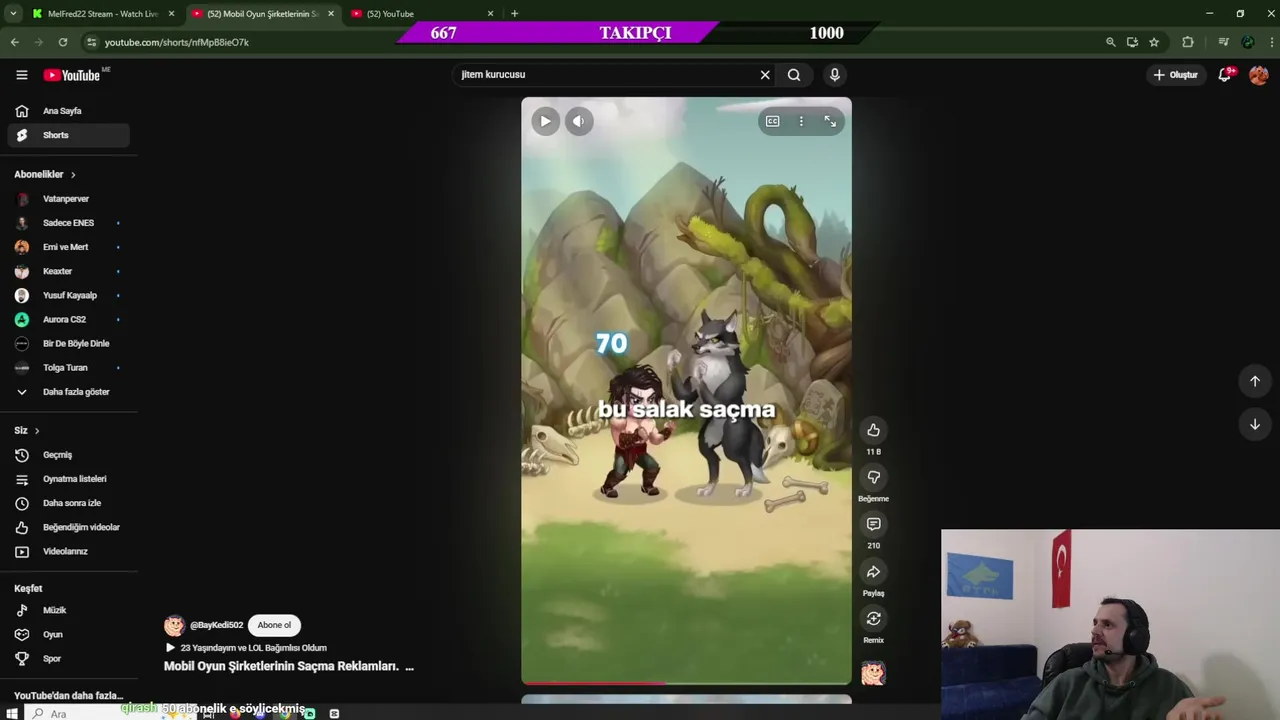Open the Emi ve Mert channel
Image resolution: width=1280 pixels, height=720 pixels.
pos(68,247)
